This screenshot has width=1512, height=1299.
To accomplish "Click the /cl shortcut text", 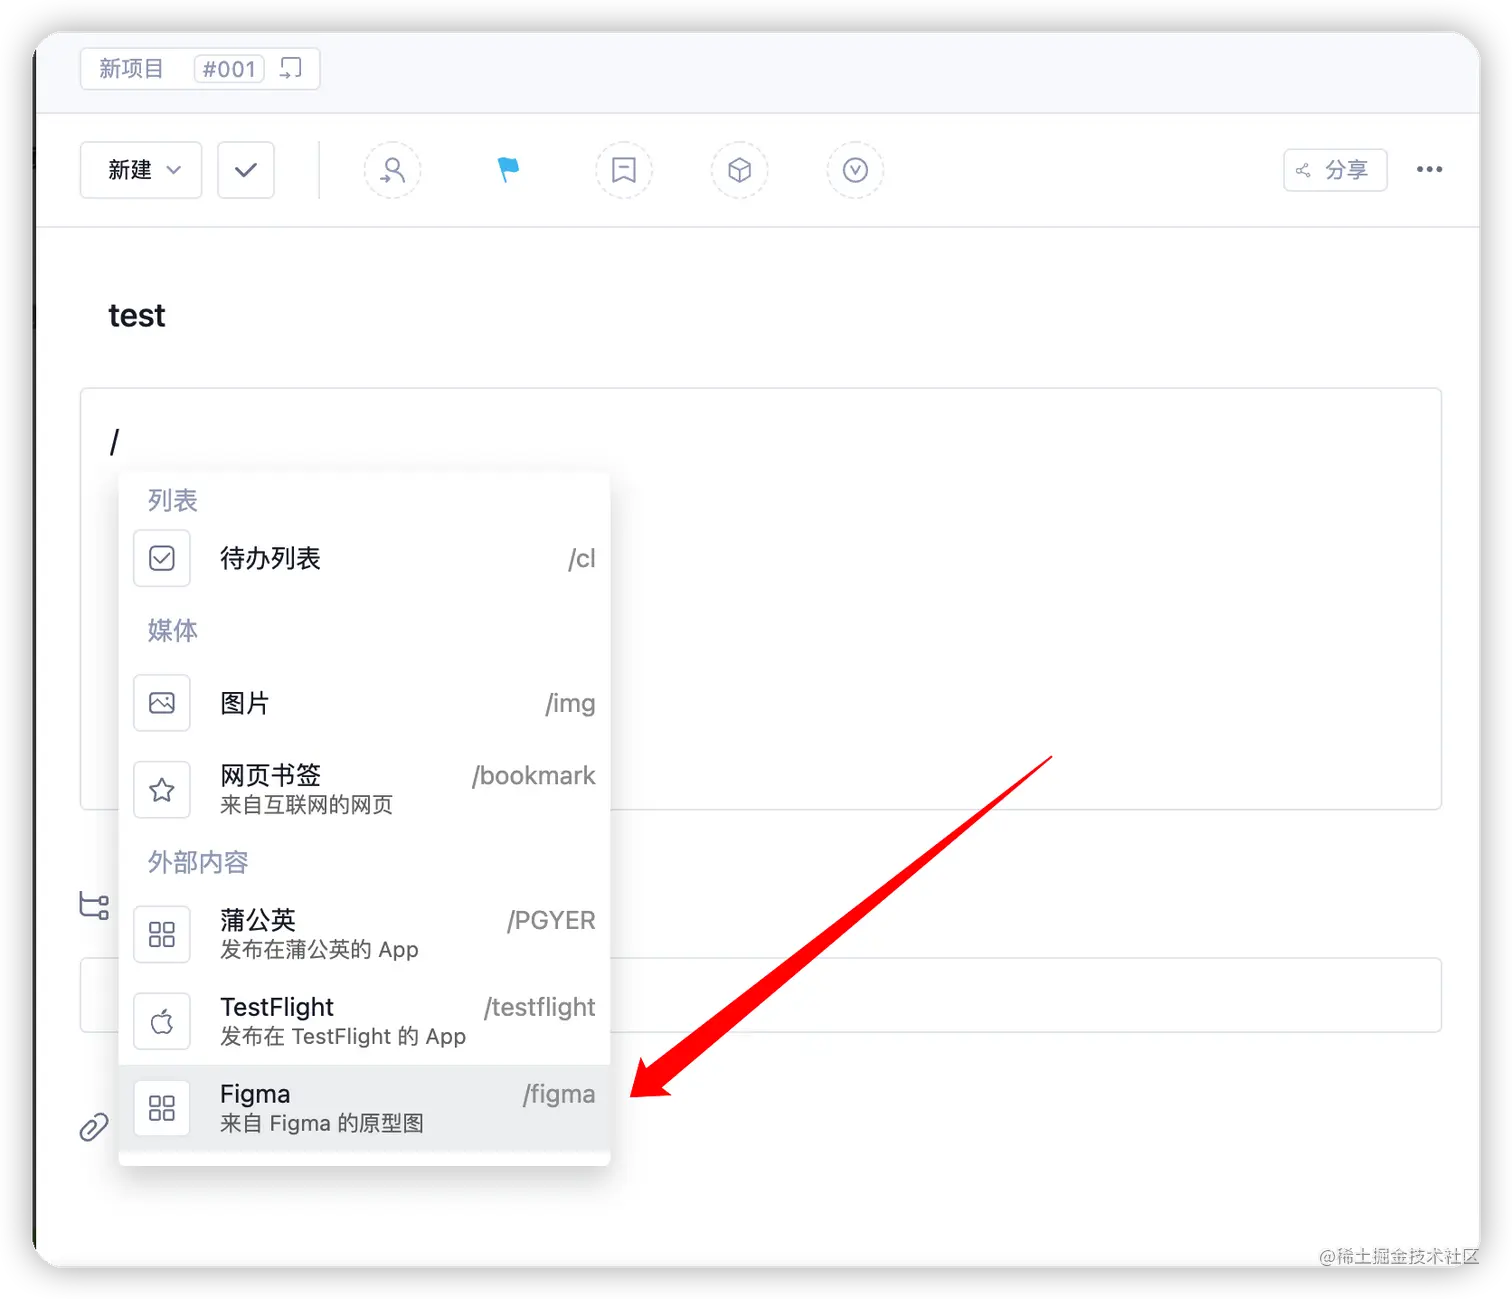I will click(582, 558).
